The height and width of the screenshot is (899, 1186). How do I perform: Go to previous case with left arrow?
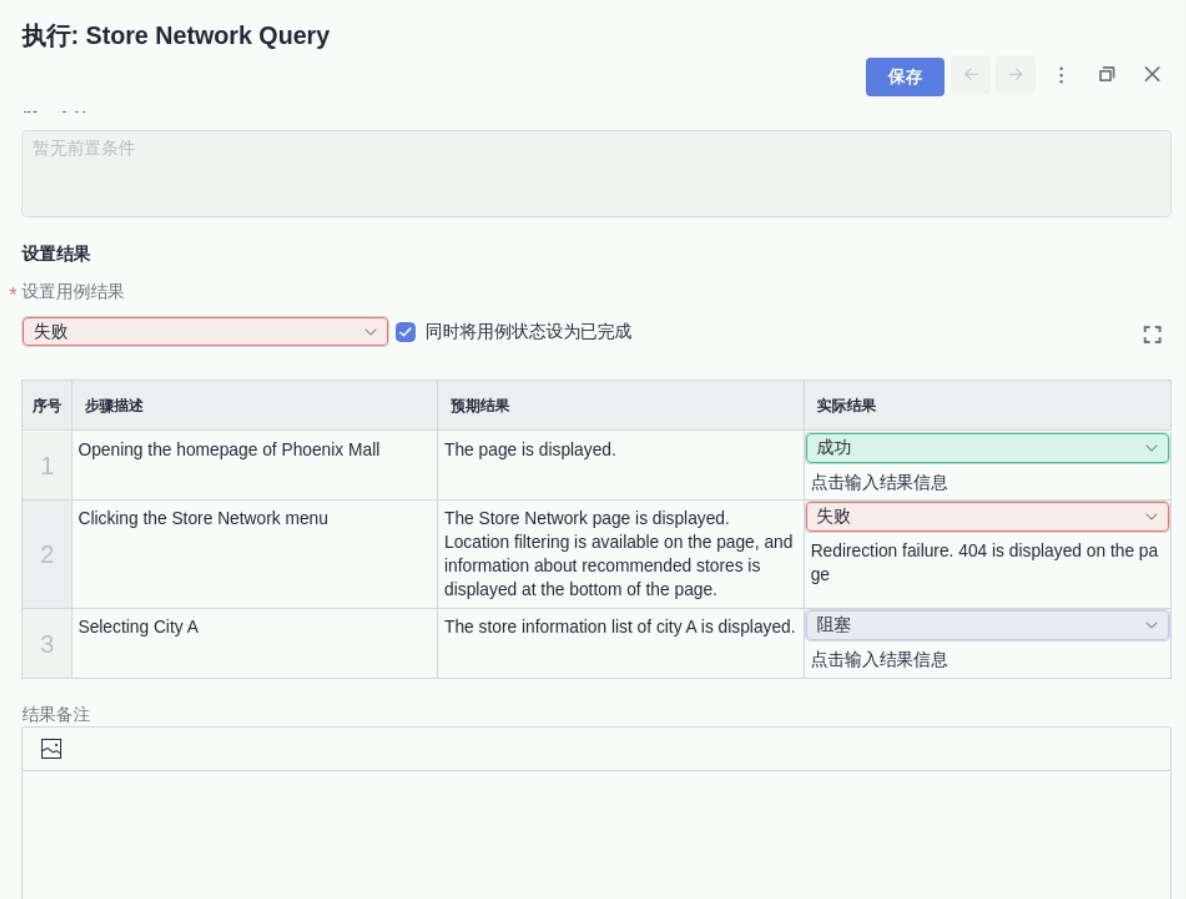coord(970,75)
